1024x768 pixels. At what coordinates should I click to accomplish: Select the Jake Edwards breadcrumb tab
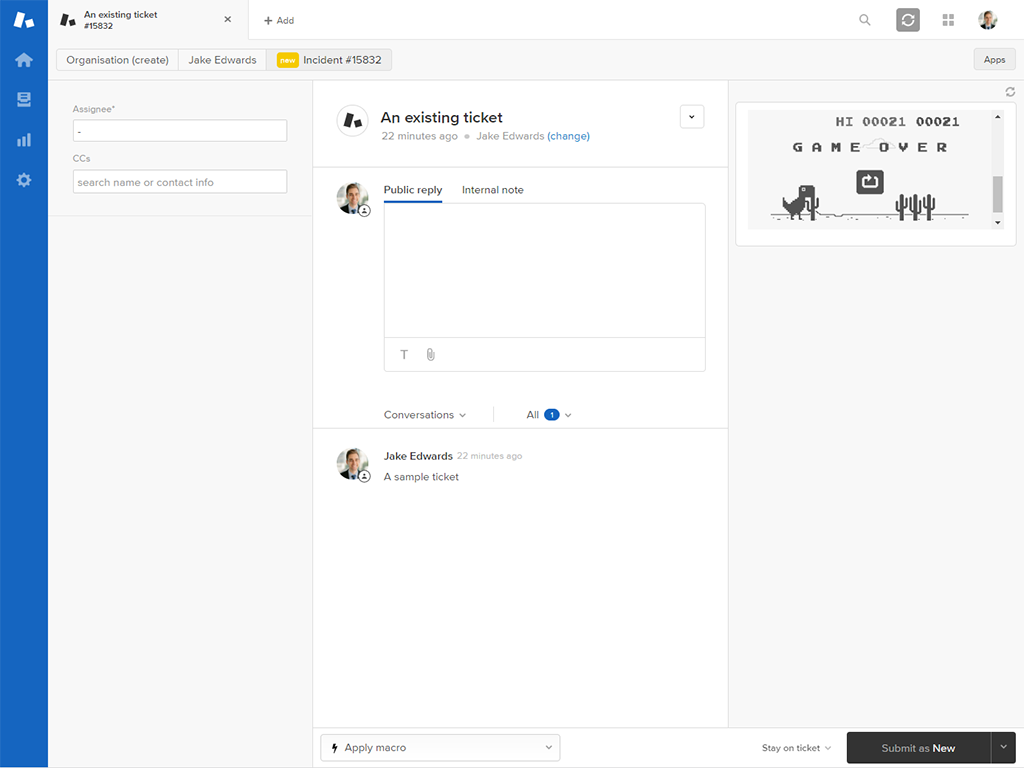point(222,59)
